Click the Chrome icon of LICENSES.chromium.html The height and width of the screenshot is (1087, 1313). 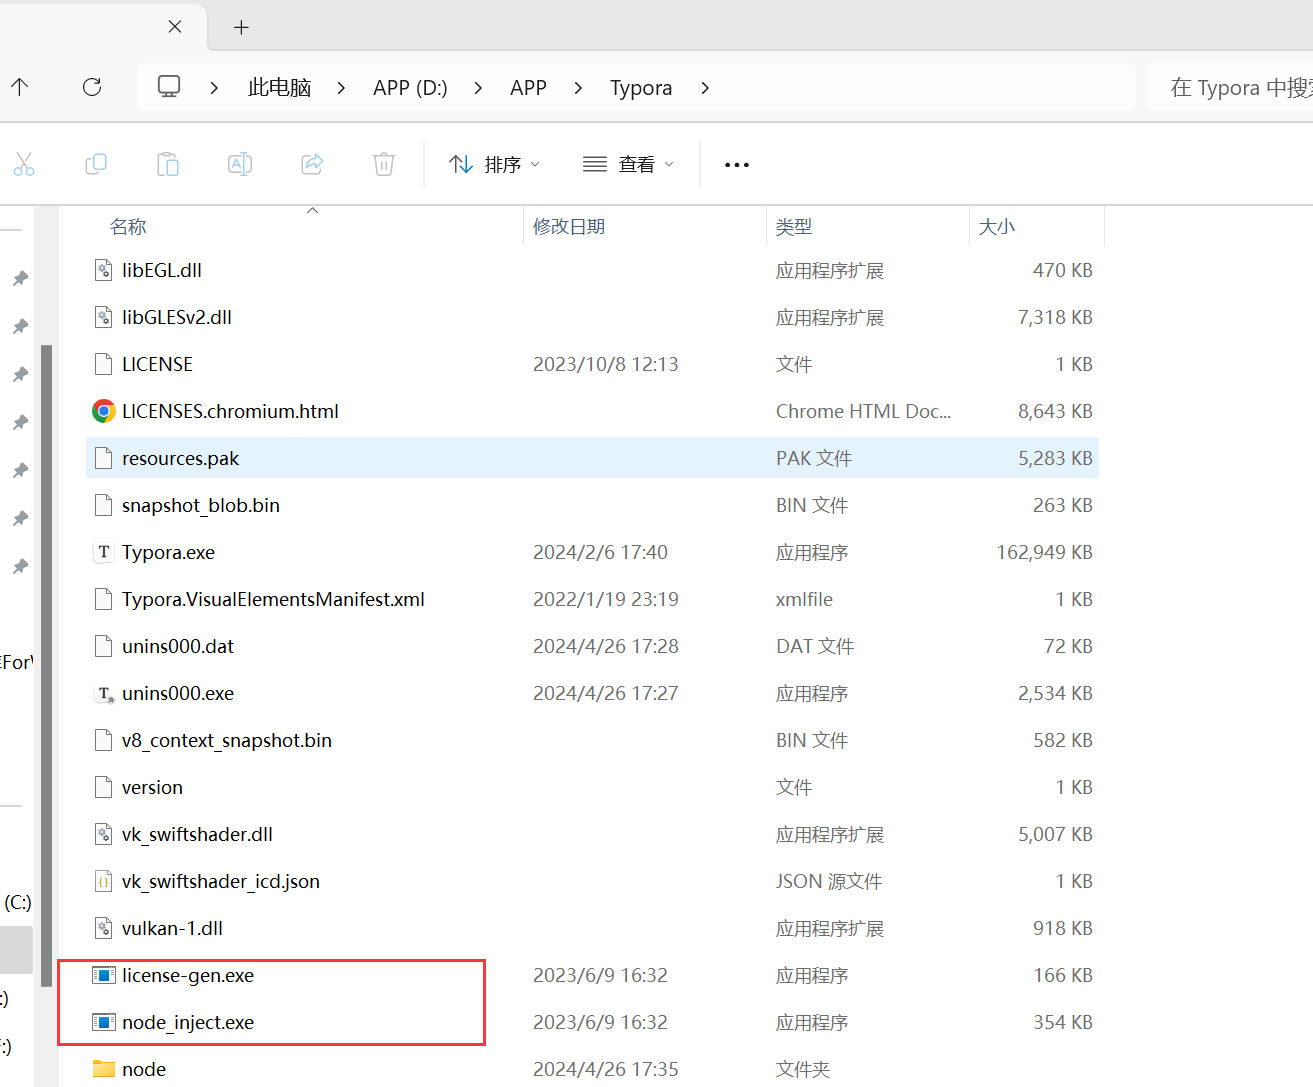point(103,411)
